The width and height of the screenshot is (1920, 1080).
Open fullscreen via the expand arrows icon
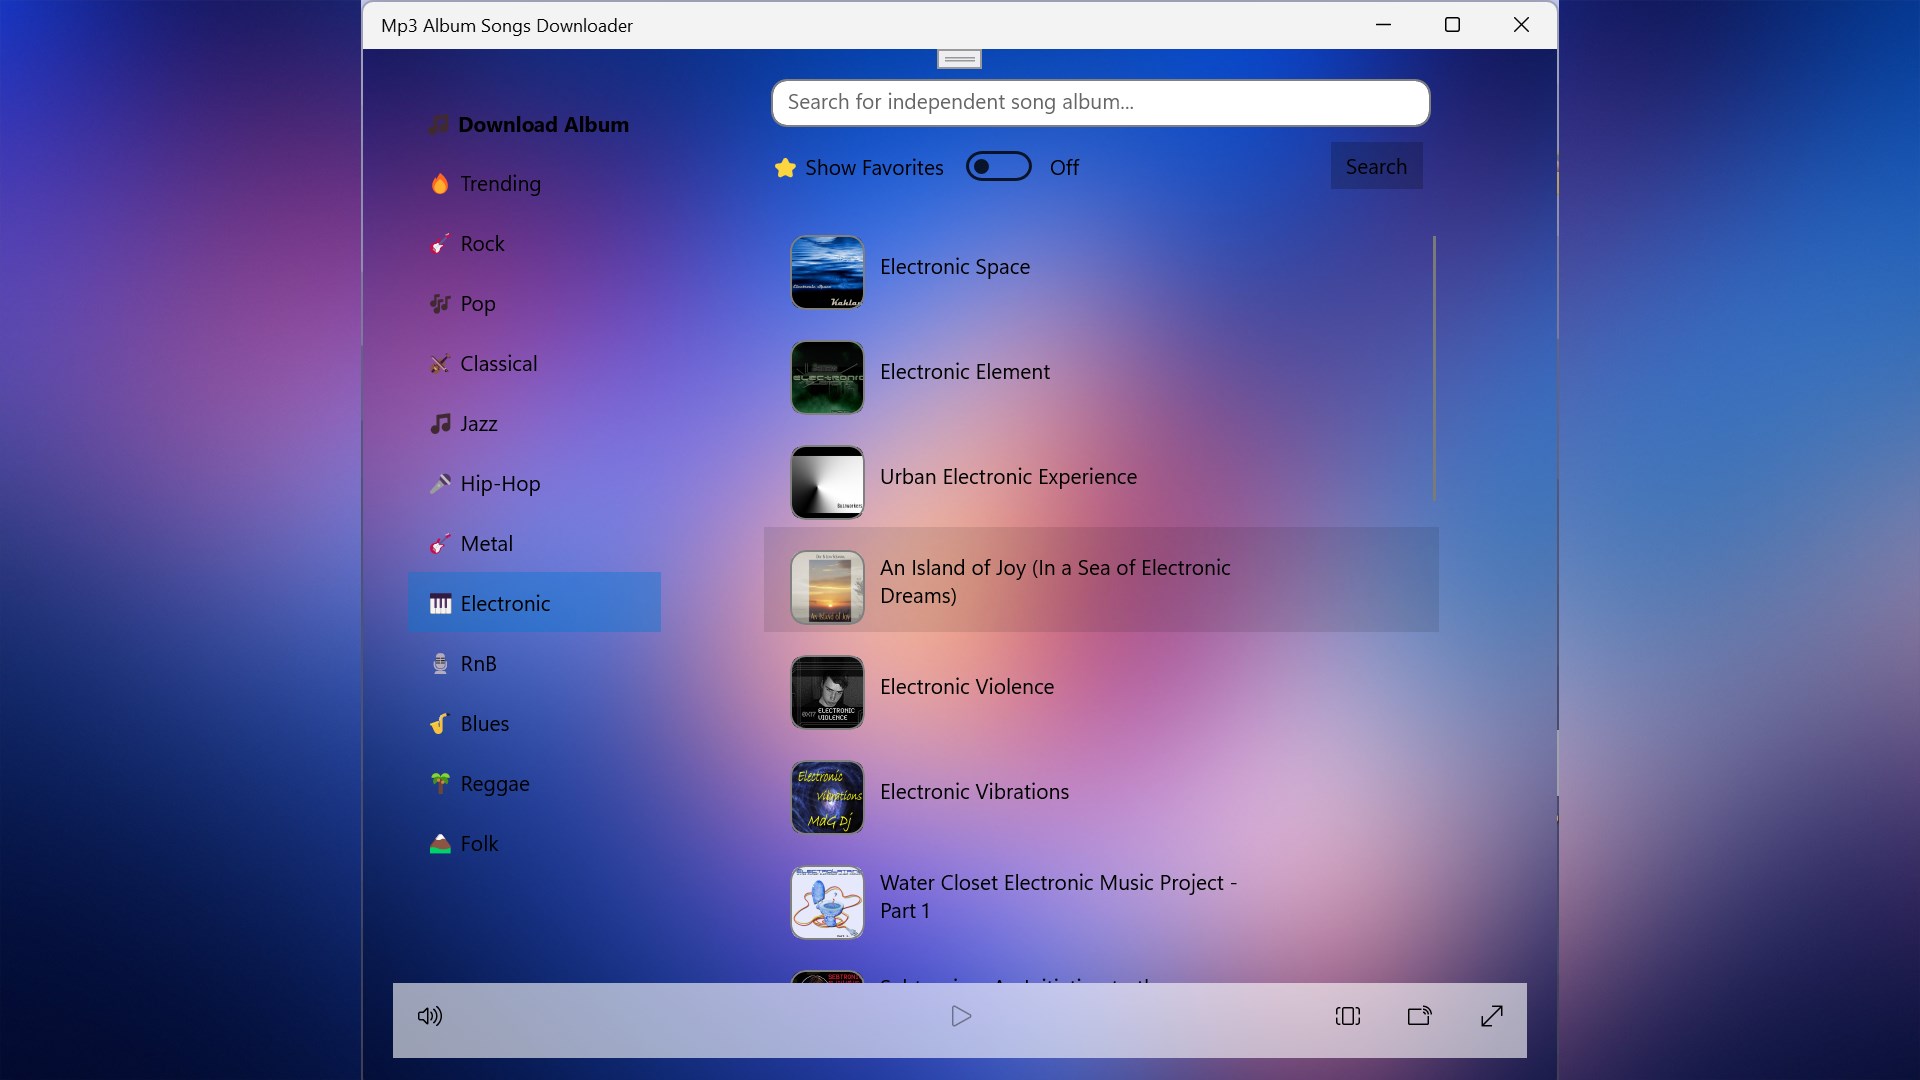point(1491,1016)
